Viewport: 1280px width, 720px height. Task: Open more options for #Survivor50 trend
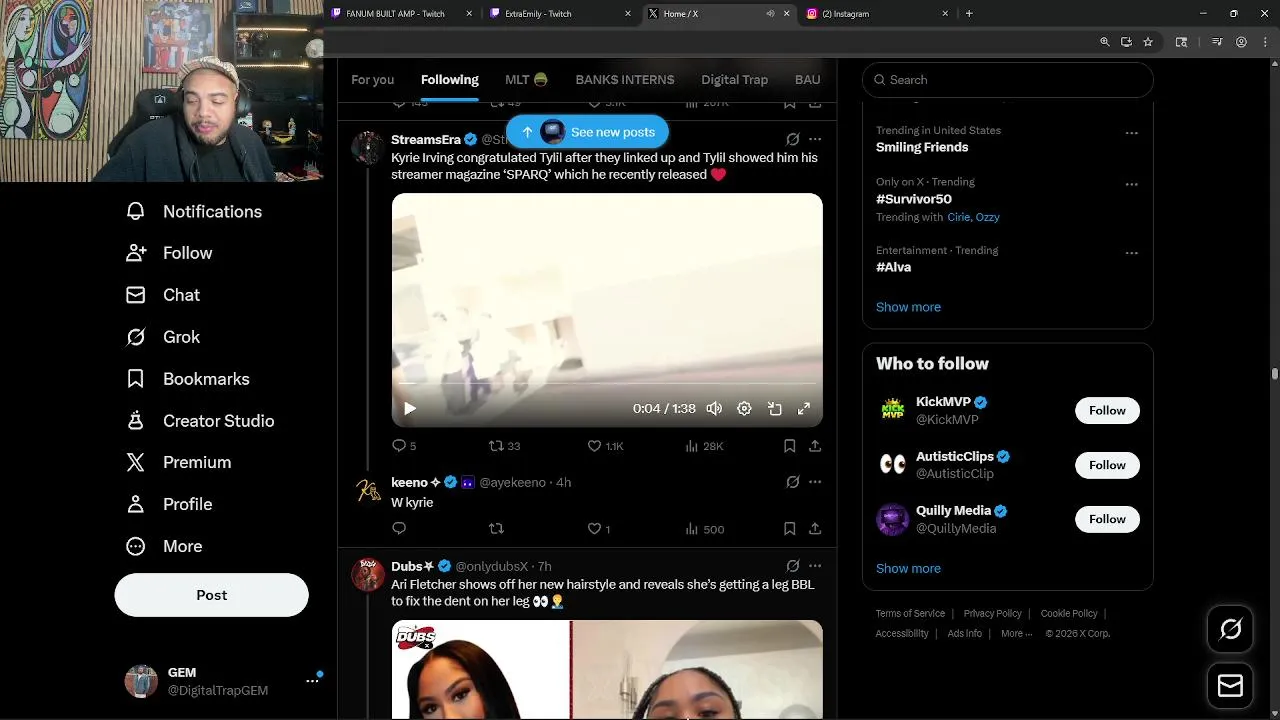tap(1131, 185)
